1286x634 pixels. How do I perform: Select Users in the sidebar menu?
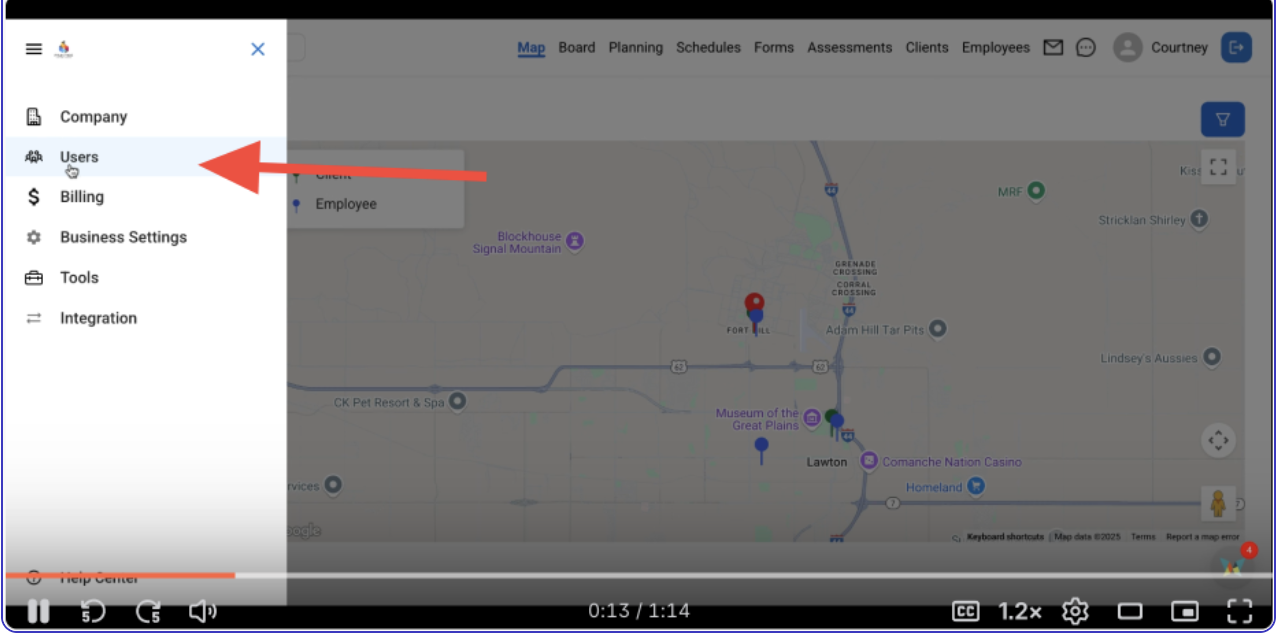coord(79,157)
